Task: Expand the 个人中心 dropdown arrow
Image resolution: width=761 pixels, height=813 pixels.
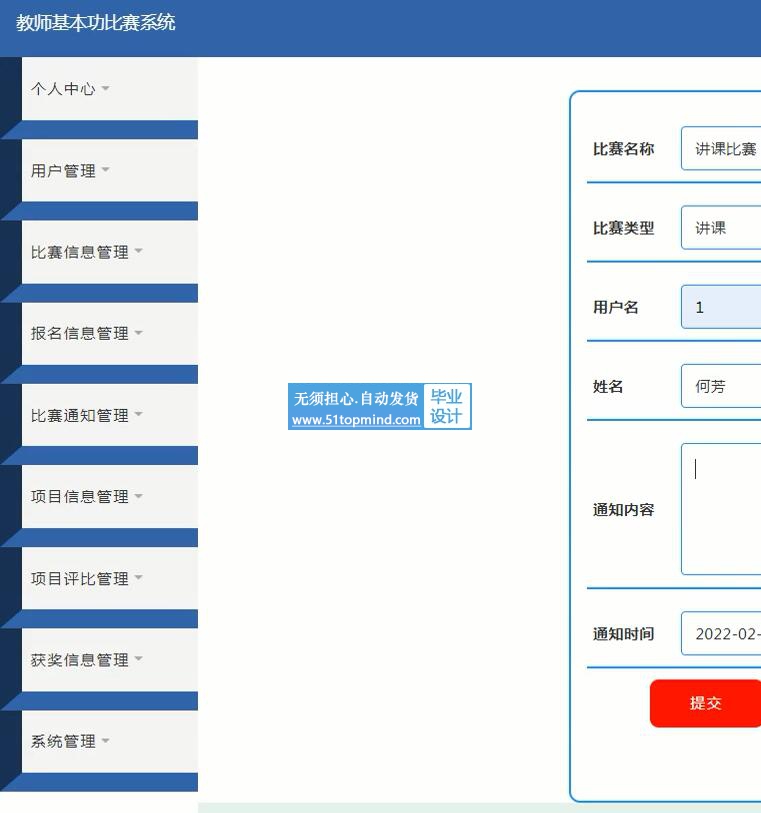Action: coord(105,88)
